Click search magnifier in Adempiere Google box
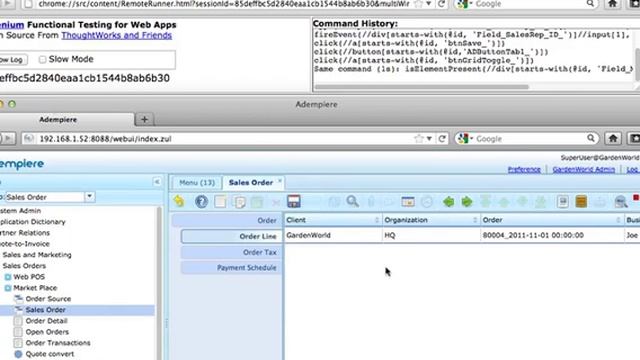Image resolution: width=640 pixels, height=360 pixels. pyautogui.click(x=591, y=138)
